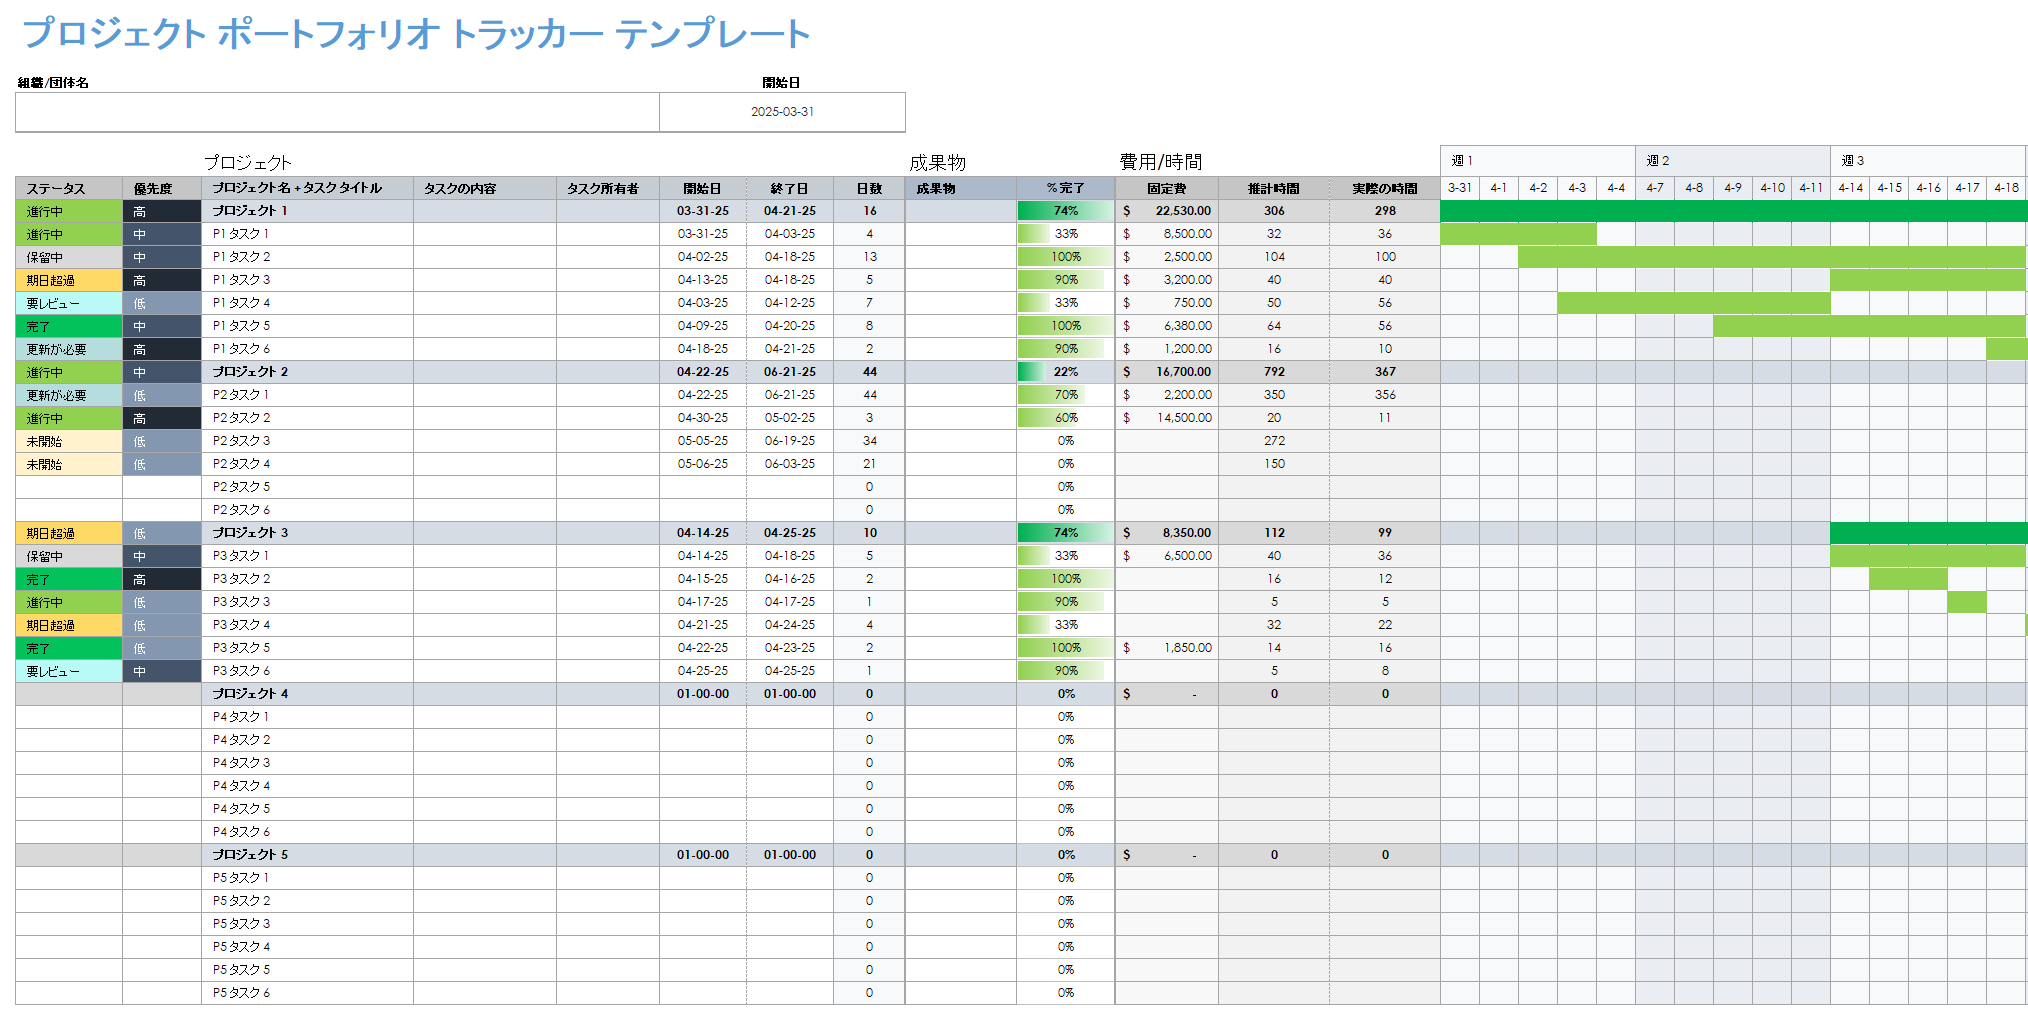Select the 週 1 timeline header

click(x=1538, y=160)
